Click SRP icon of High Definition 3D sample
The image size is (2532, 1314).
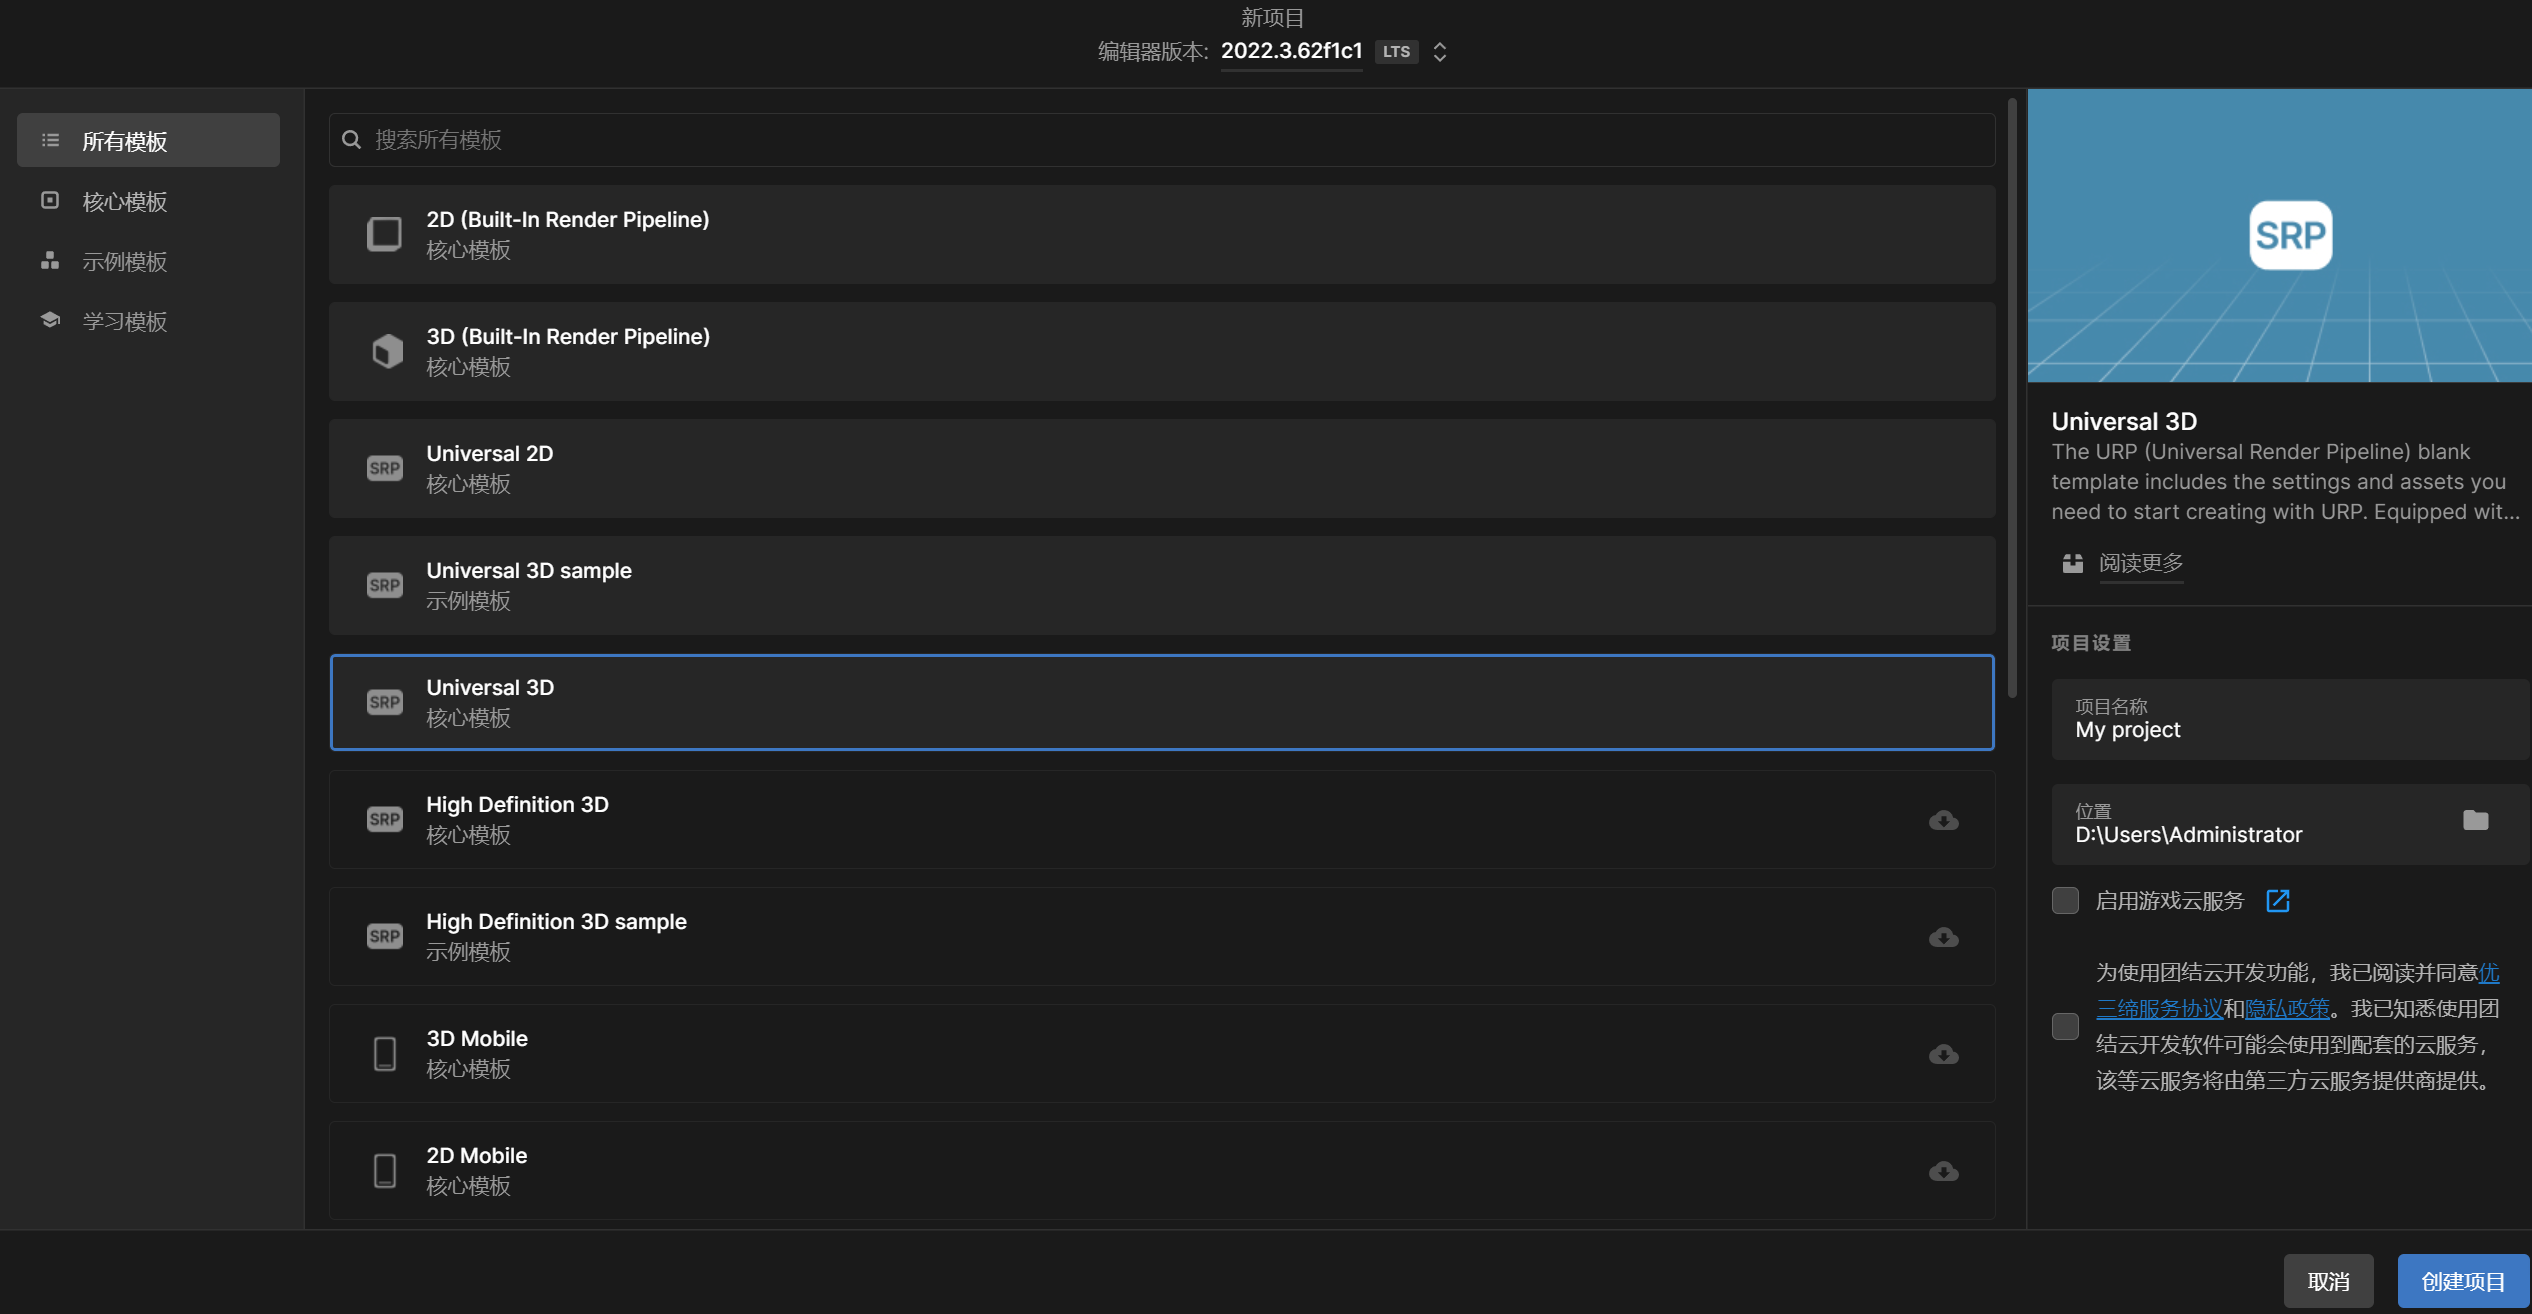[x=385, y=936]
